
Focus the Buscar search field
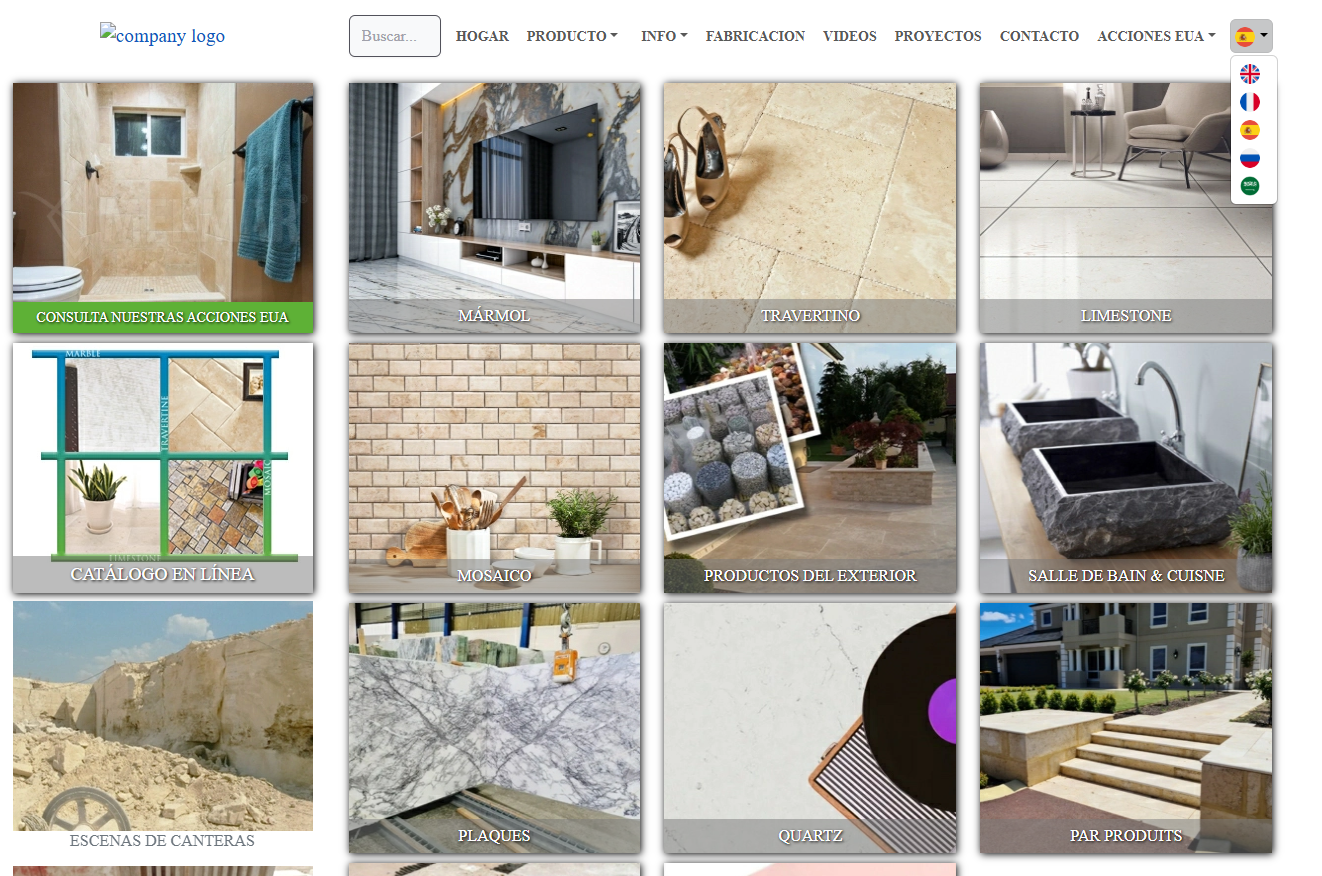coord(394,36)
